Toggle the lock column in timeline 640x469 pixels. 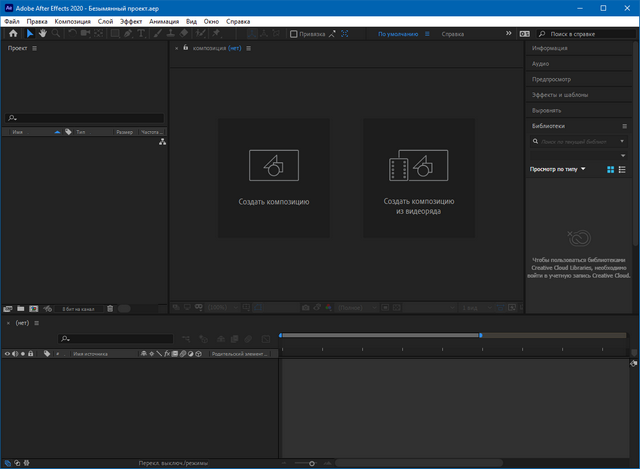tap(31, 354)
